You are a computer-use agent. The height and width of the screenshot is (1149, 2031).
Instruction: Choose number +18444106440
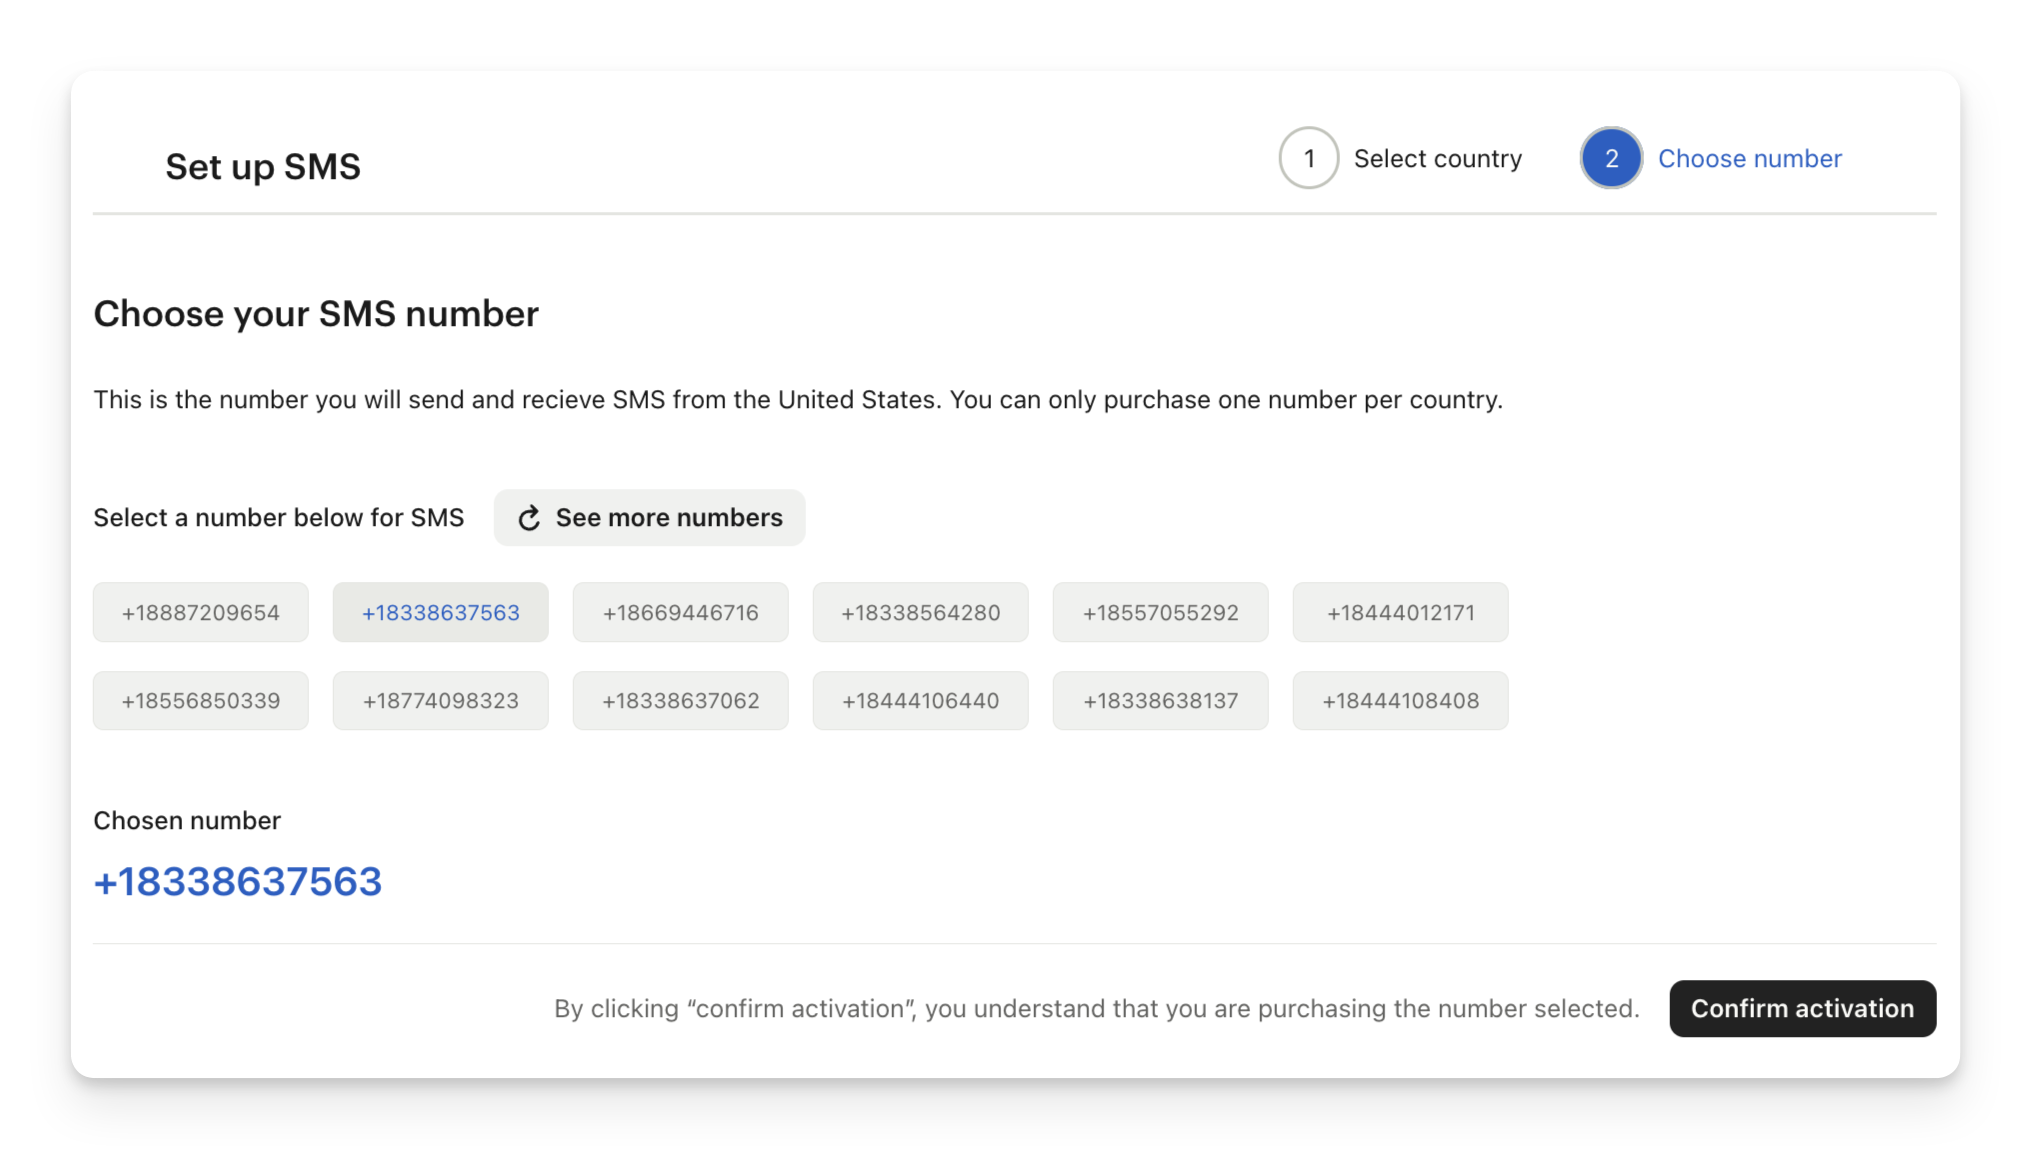tap(921, 700)
